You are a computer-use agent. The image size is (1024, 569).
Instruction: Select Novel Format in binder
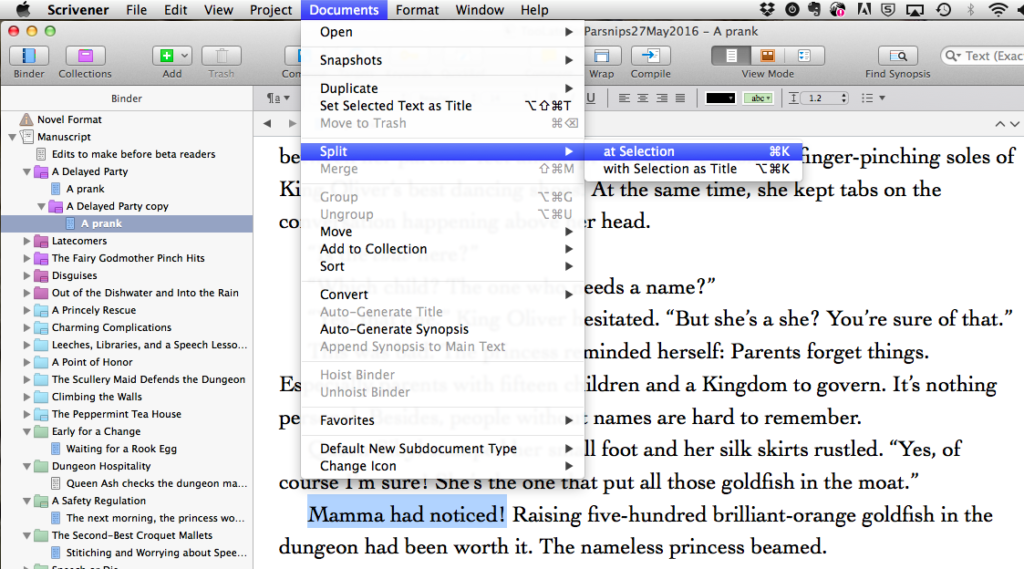69,120
